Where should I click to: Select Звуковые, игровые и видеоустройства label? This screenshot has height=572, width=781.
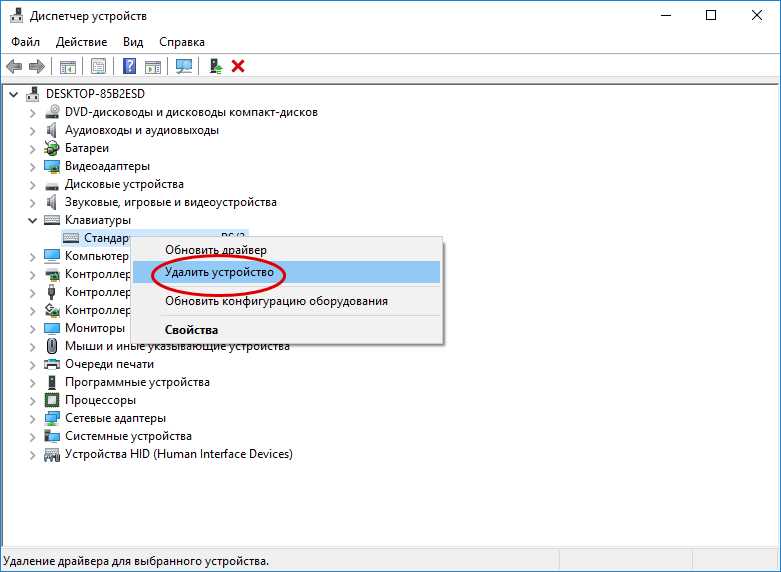171,202
